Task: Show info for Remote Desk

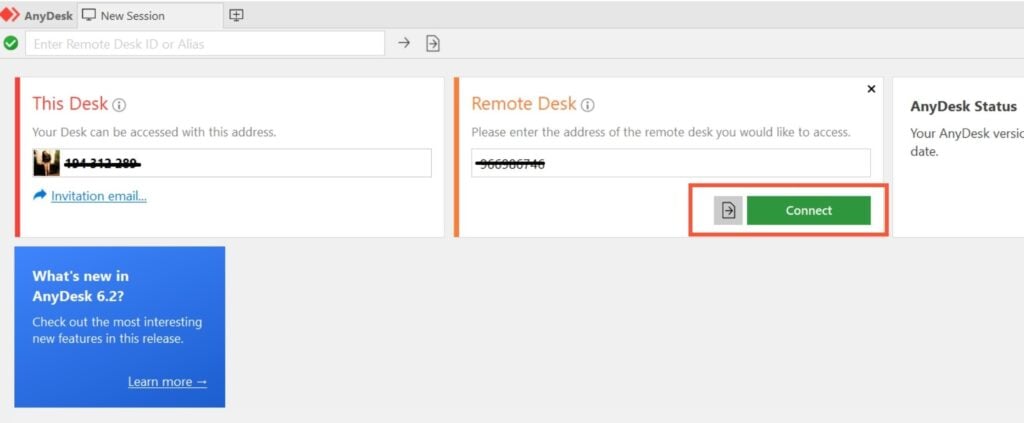Action: click(588, 104)
